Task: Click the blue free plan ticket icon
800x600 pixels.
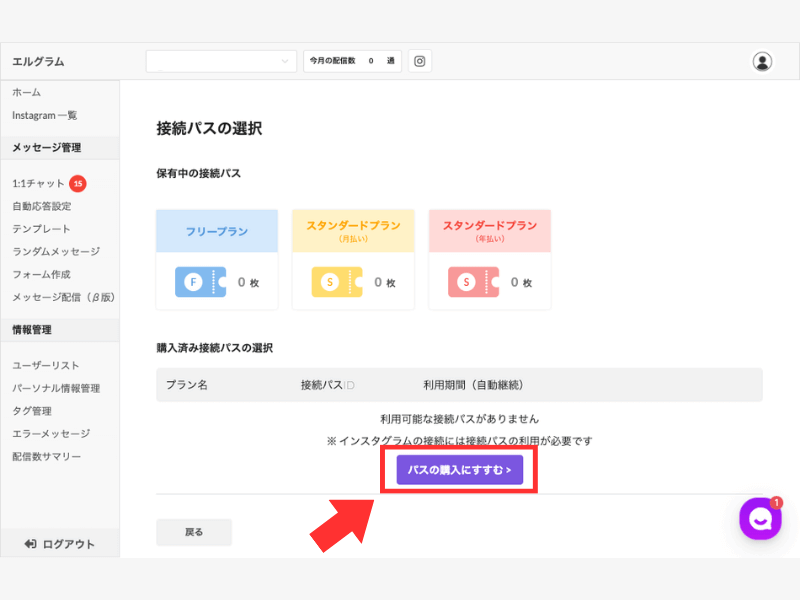Action: point(200,282)
